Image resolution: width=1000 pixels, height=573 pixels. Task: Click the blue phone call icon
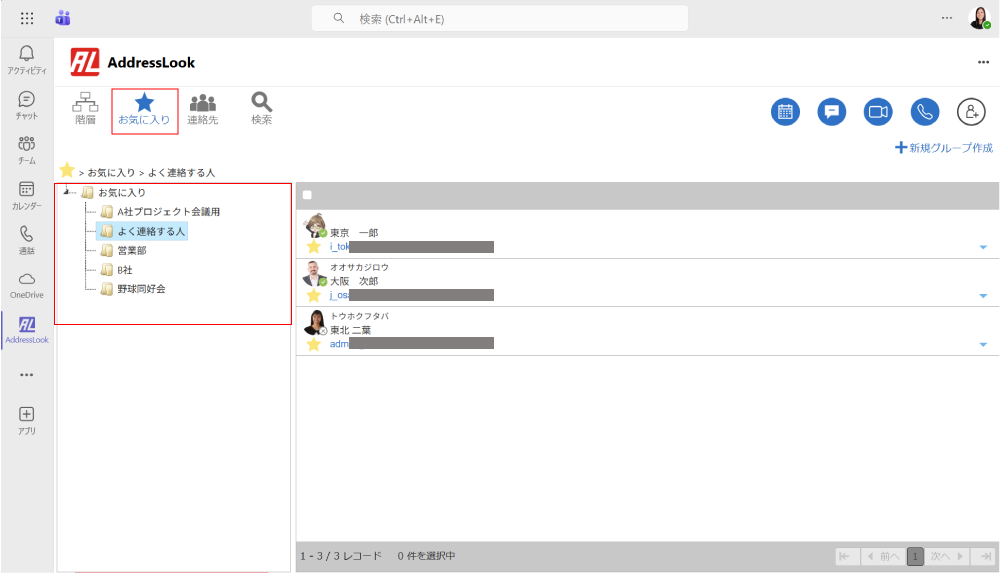coord(925,112)
